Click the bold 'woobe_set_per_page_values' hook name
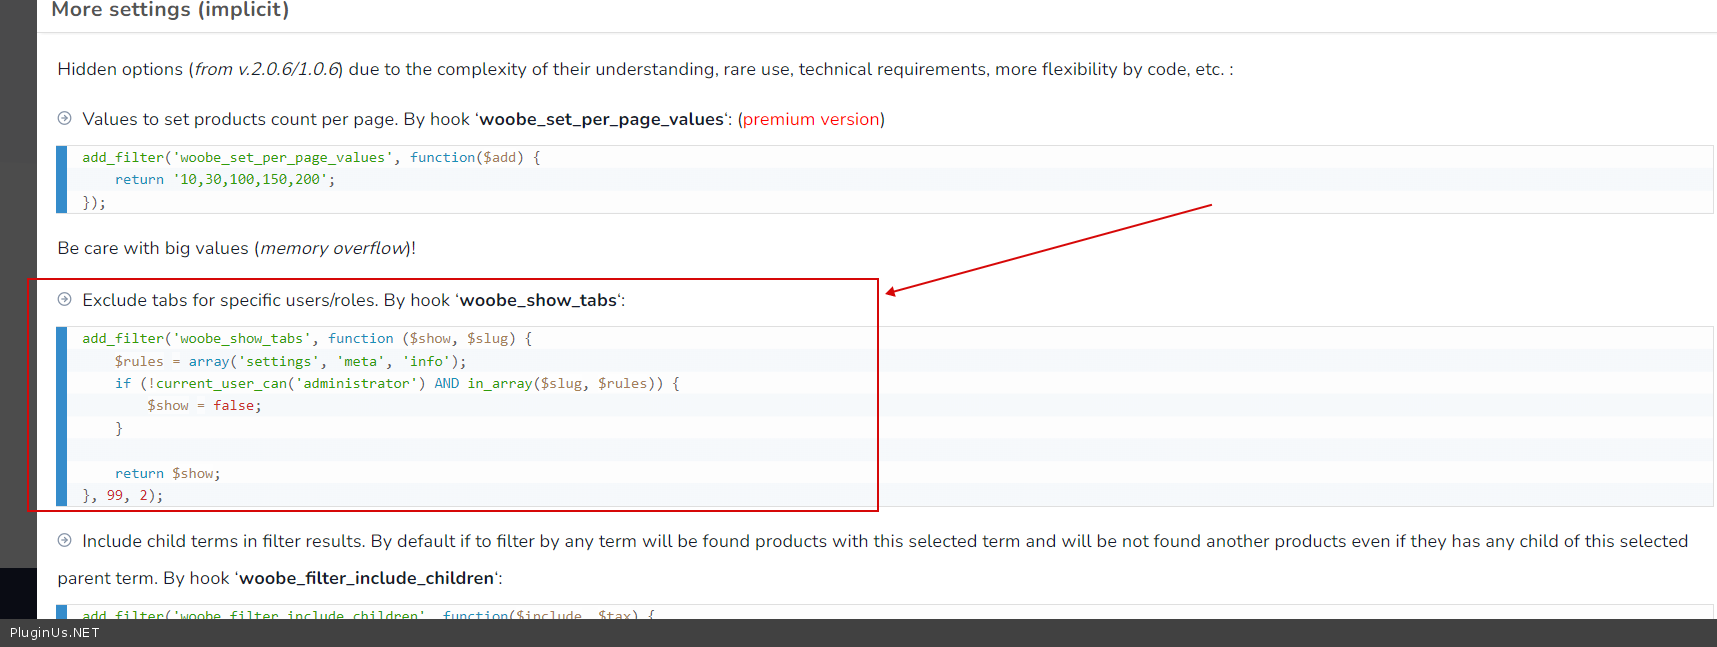Viewport: 1717px width, 647px height. tap(601, 120)
